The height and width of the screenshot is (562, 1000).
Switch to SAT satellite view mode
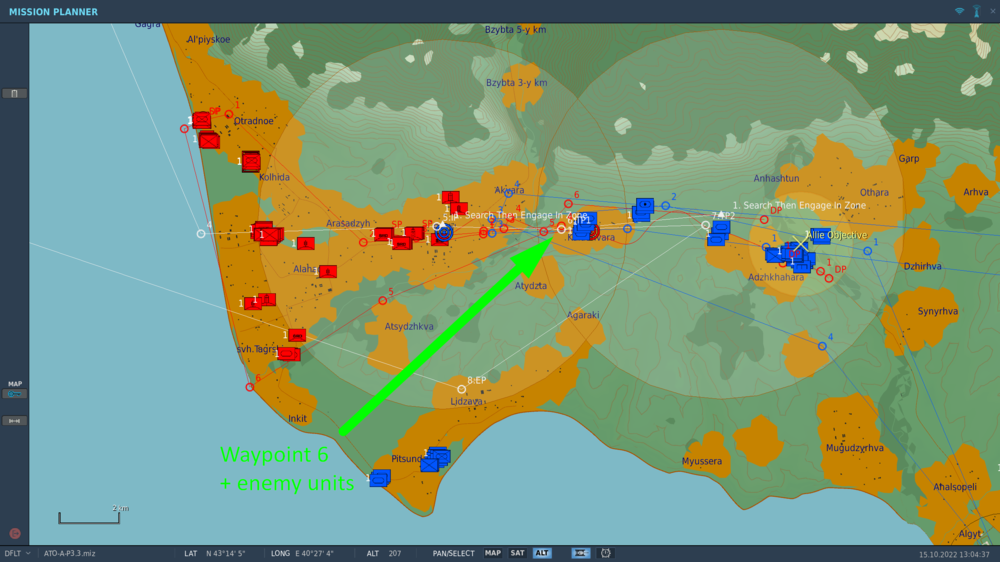(517, 553)
